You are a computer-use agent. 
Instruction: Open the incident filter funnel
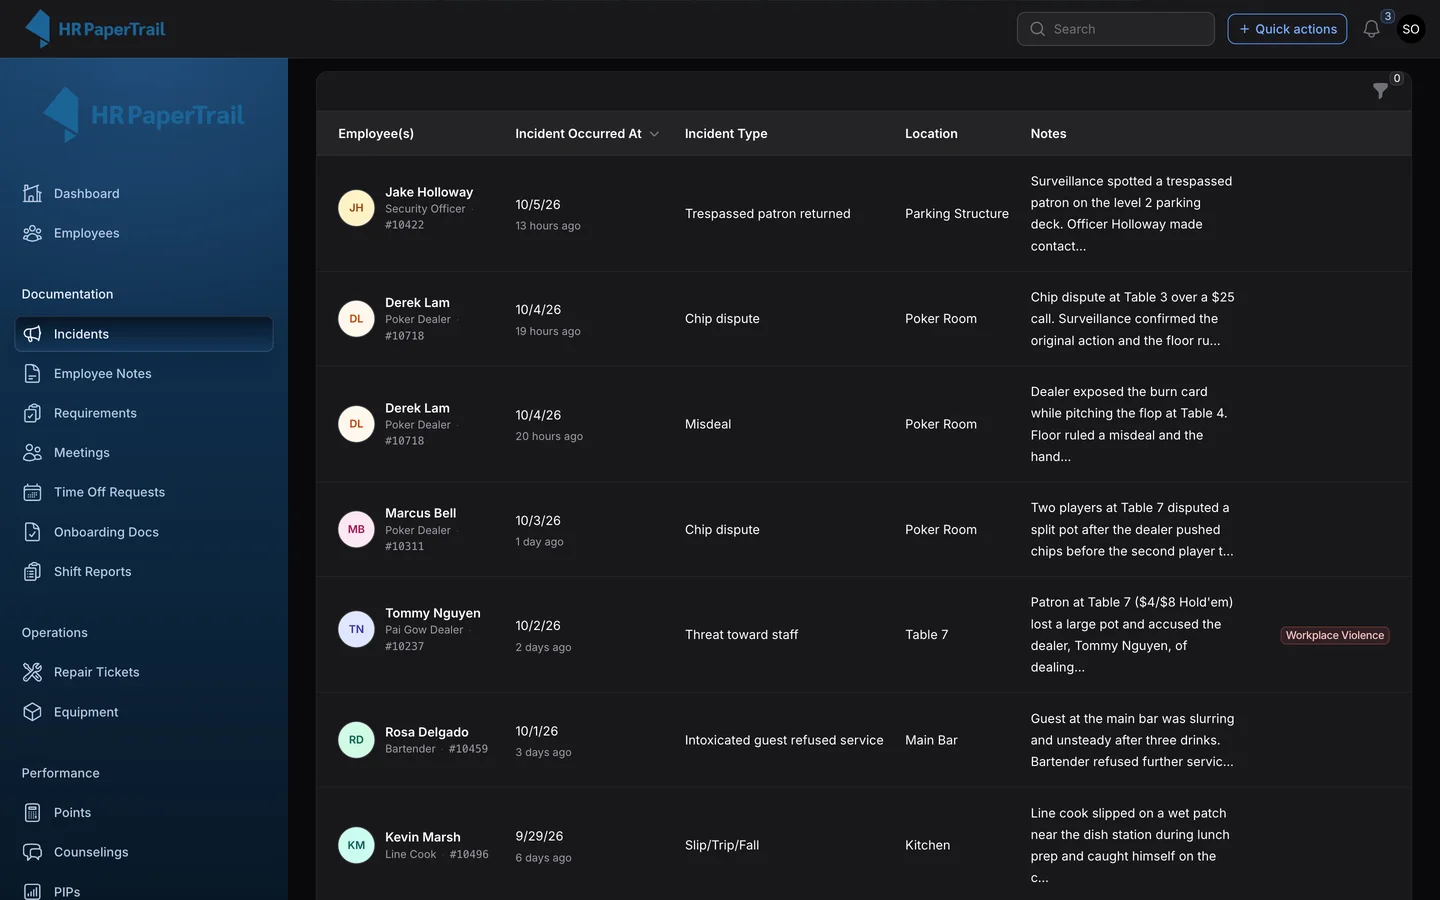click(1380, 91)
